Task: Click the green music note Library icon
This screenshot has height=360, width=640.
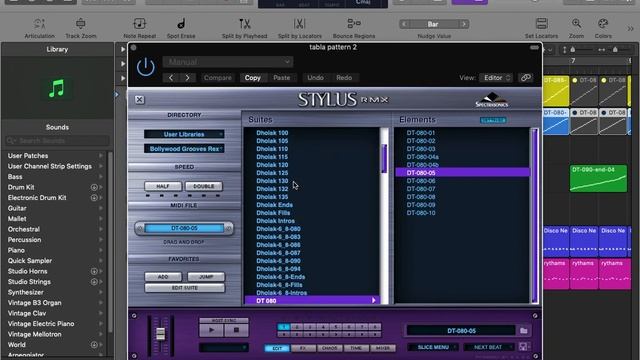Action: click(x=57, y=88)
